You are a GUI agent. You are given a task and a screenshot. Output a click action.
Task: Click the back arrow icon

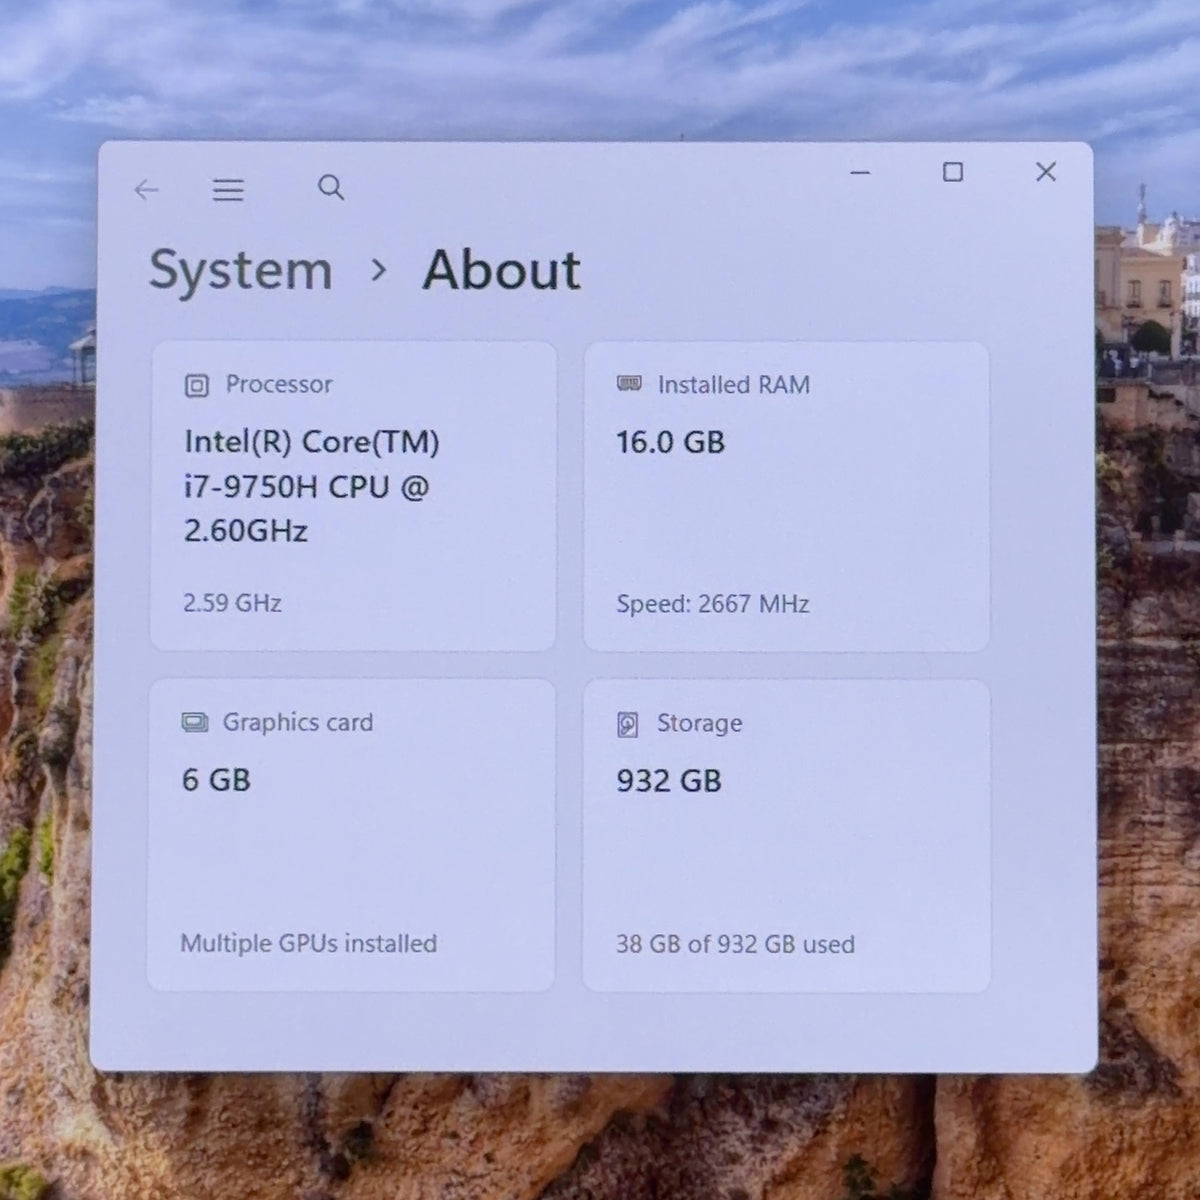click(147, 189)
